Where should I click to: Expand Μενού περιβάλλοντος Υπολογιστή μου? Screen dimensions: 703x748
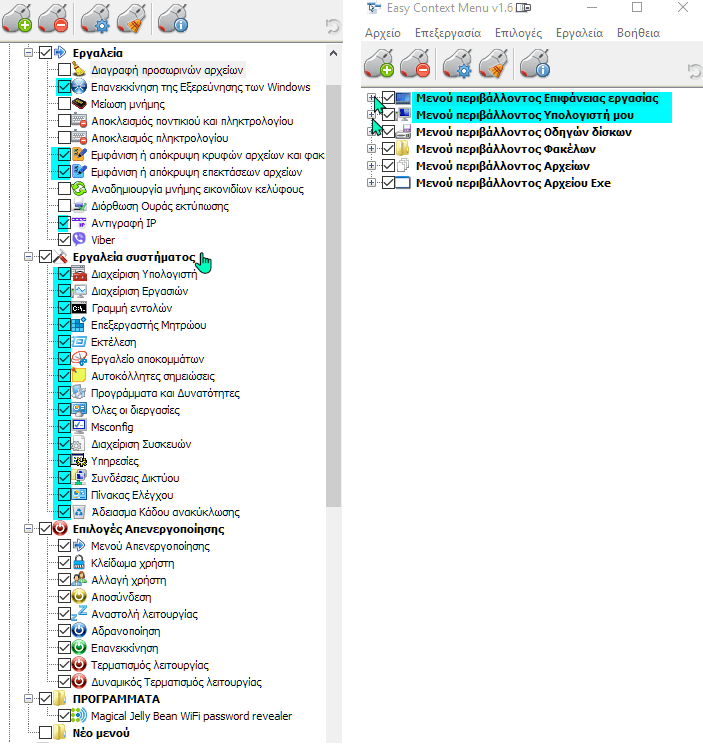[x=371, y=115]
